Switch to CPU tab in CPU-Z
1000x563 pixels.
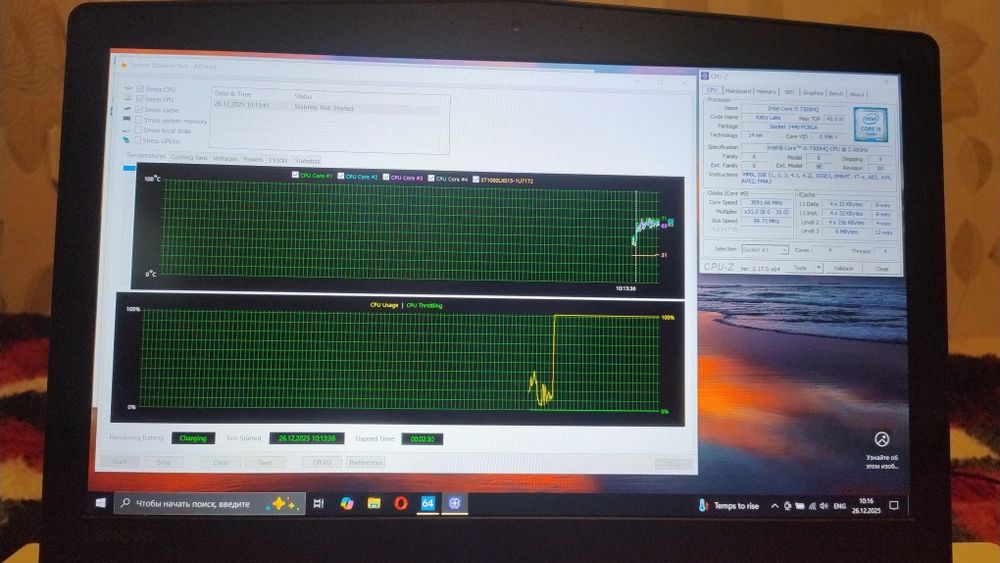pos(712,90)
